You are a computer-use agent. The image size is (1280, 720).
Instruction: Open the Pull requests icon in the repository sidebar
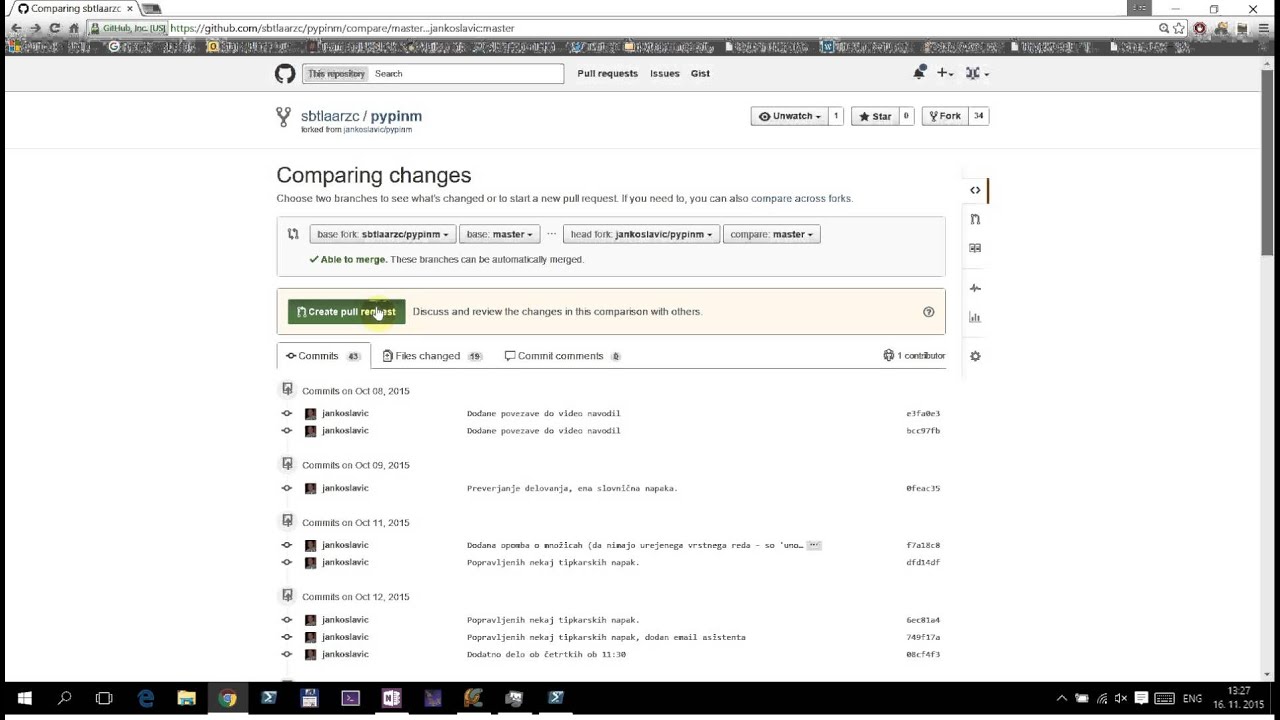click(x=975, y=219)
